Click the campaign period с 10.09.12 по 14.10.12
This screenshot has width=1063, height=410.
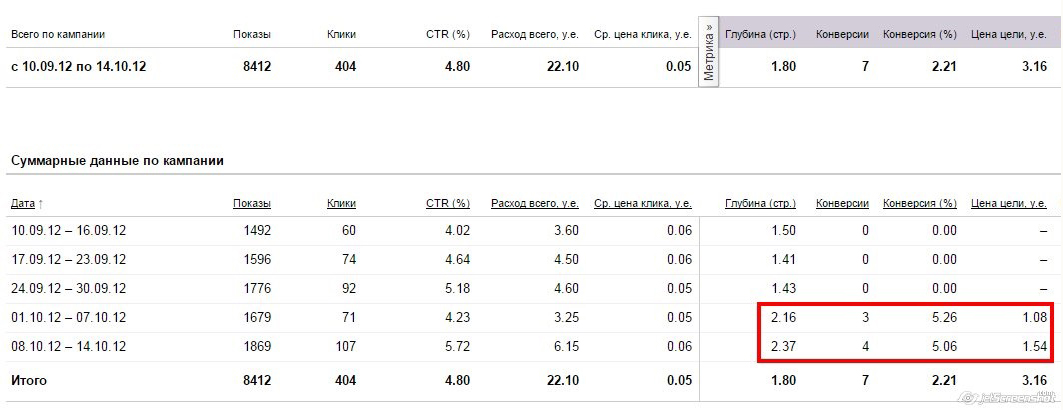[x=79, y=67]
